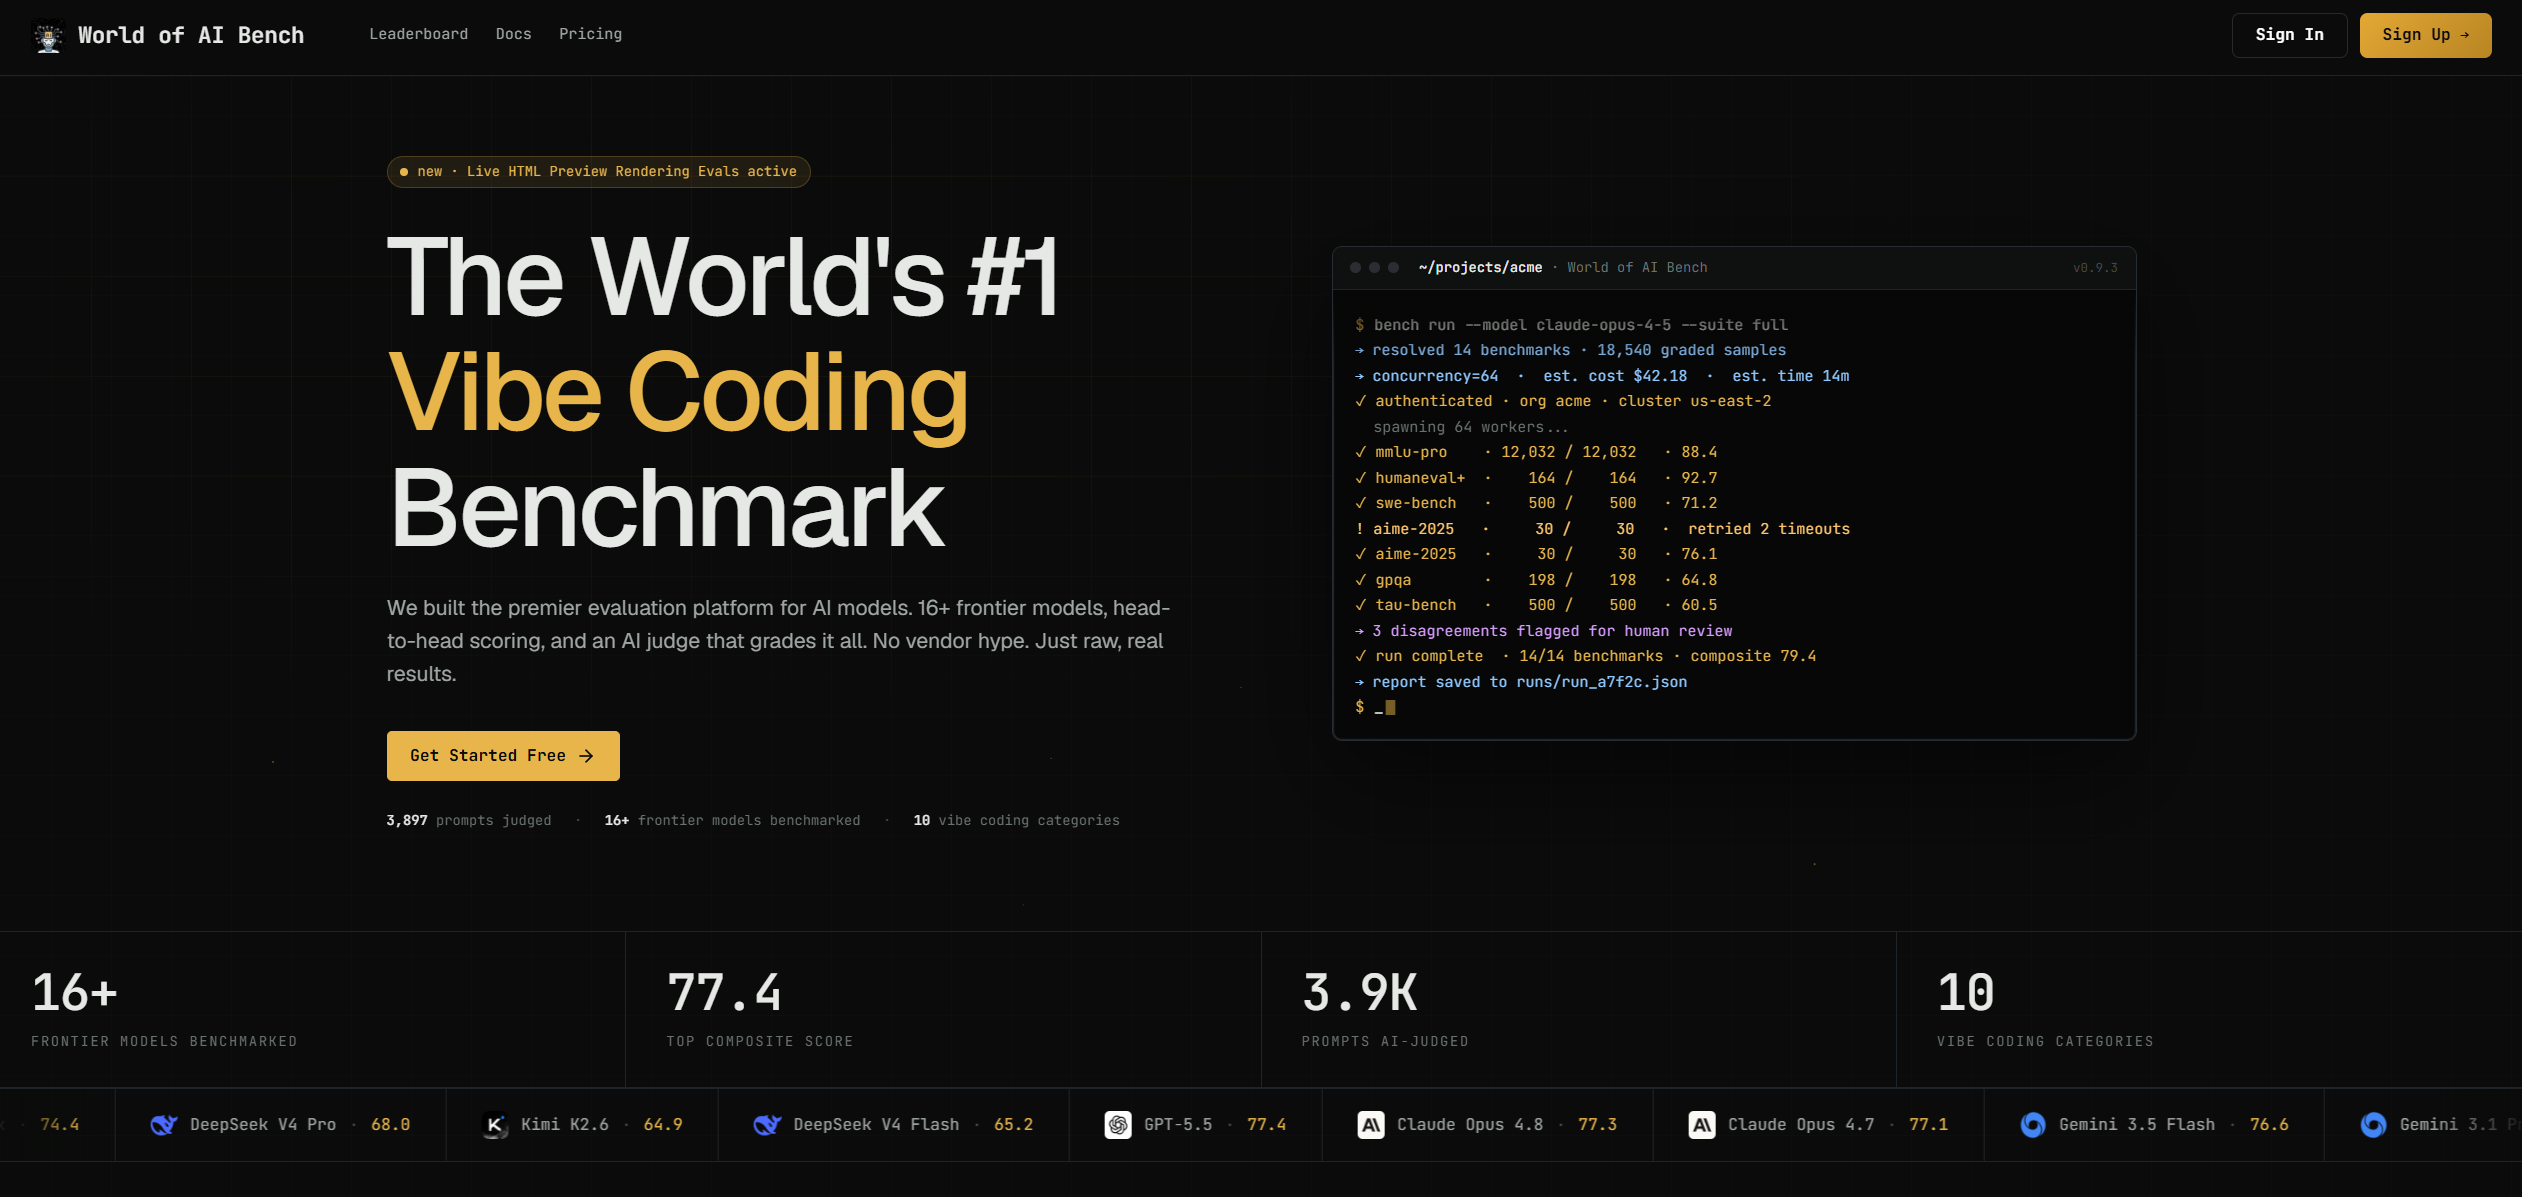Select the Gemini 3.5 Flash ticker label

[2137, 1125]
